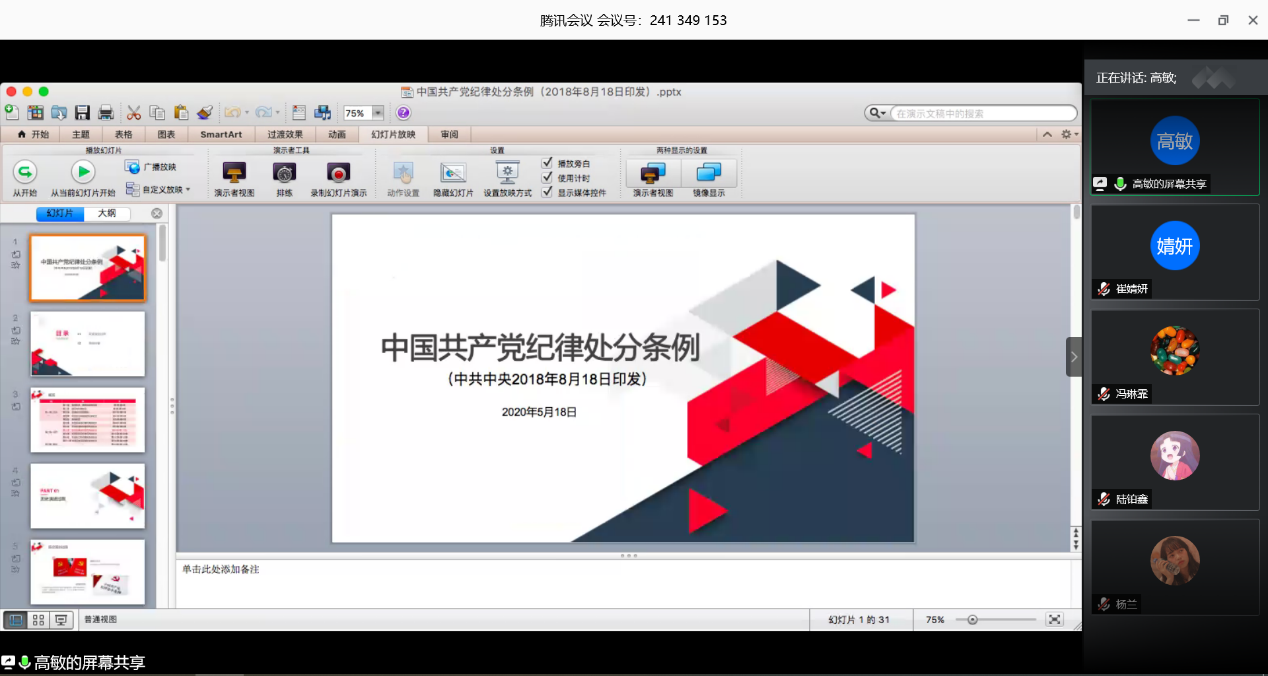
Task: Open the rehearse timings (排练) tool
Action: pos(284,172)
